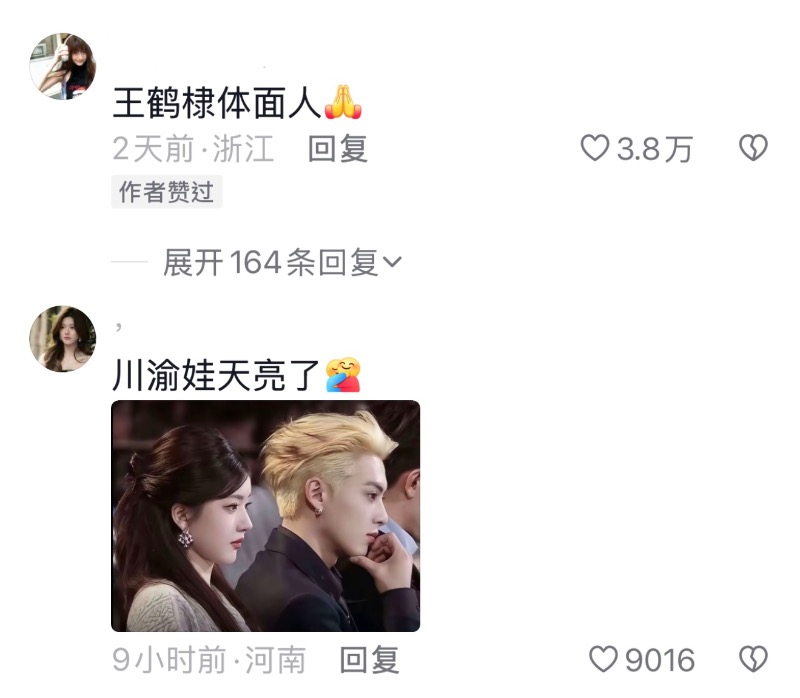Select the 王鹤棣体面人 comment text
The height and width of the screenshot is (698, 800).
pos(216,103)
